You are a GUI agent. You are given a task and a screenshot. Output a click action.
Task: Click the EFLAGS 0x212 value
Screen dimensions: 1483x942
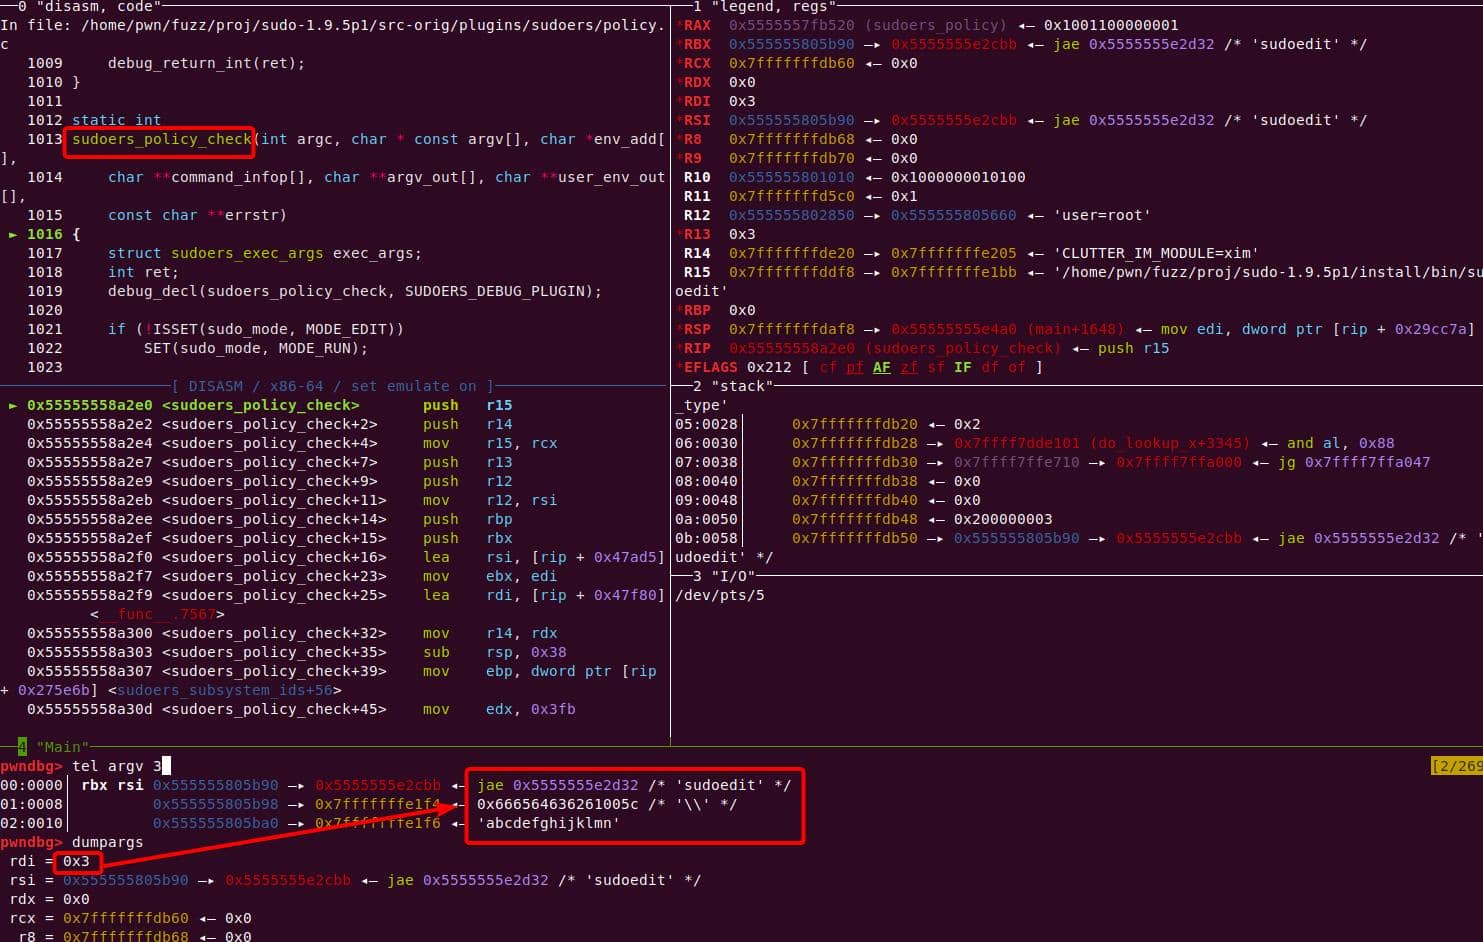click(x=769, y=367)
